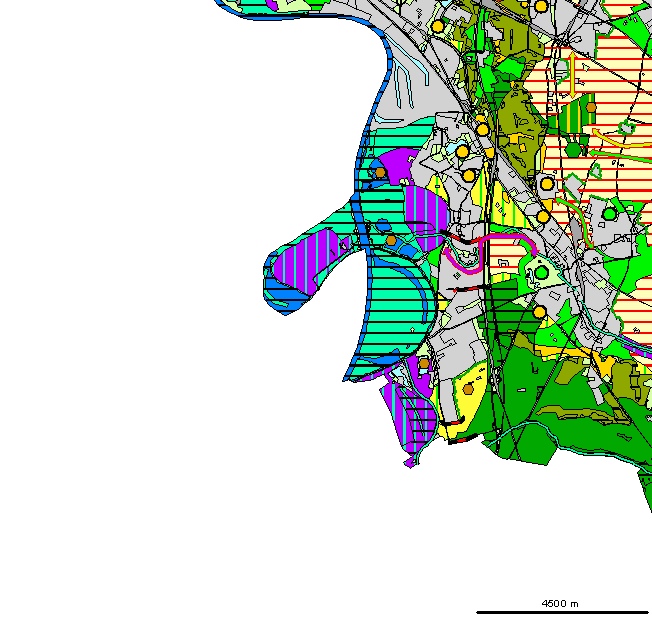
Task: Select the brown hexagon on green-yellow striped patch
Action: 591,107
